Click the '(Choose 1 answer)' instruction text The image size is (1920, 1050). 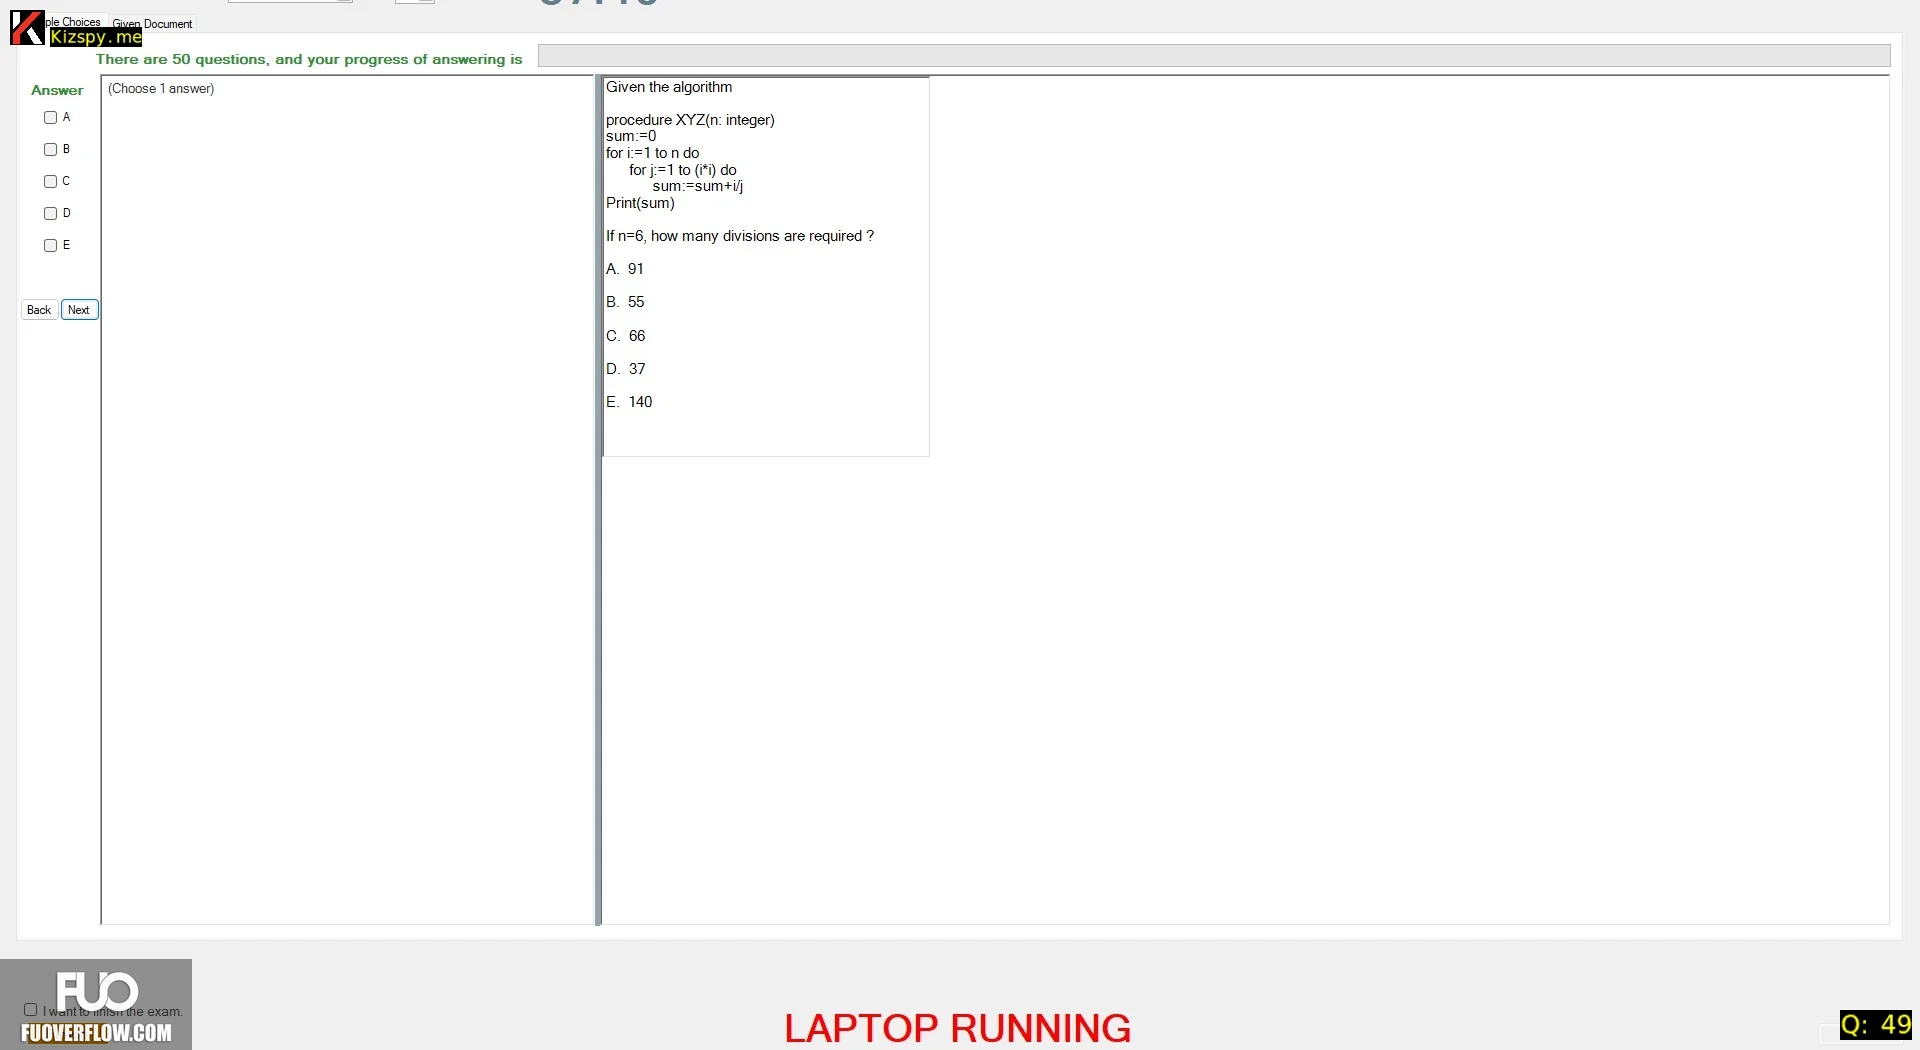coord(161,89)
